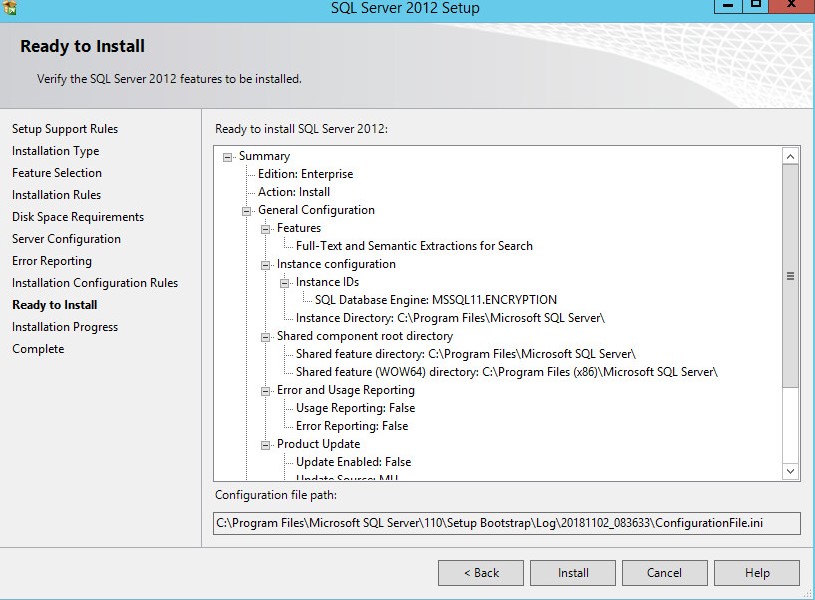This screenshot has width=815, height=600.
Task: Collapse Shared component root directory node
Action: [x=266, y=337]
